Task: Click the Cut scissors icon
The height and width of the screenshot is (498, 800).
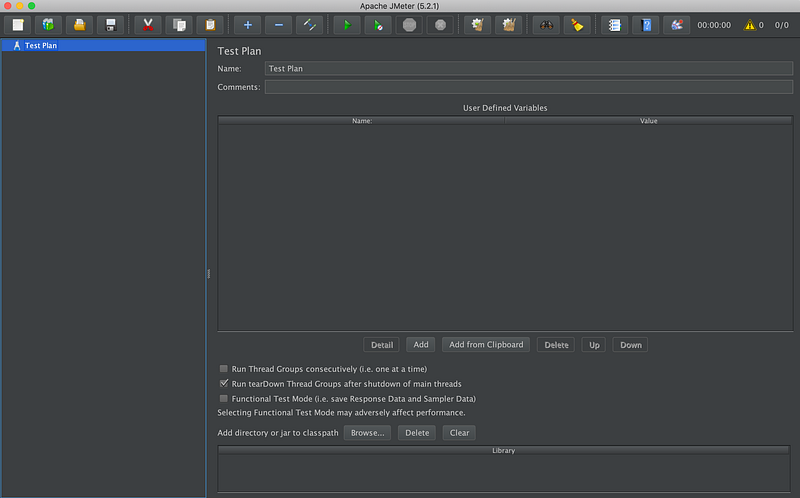Action: 148,25
